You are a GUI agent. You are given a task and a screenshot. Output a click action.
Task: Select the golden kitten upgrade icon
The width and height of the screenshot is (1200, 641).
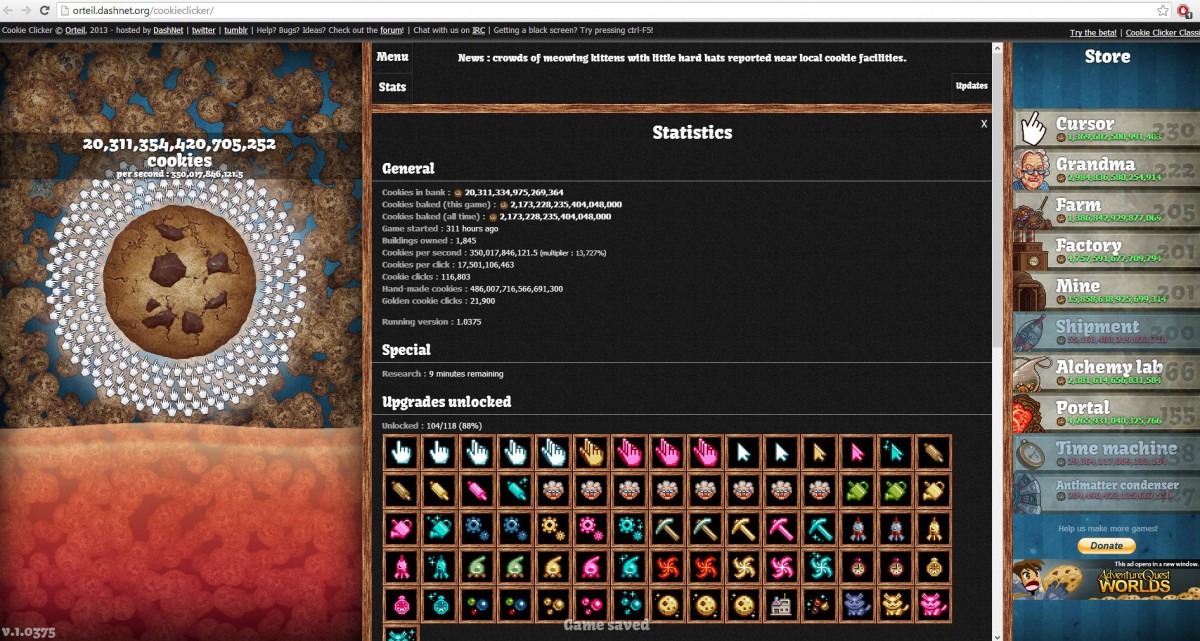(895, 604)
